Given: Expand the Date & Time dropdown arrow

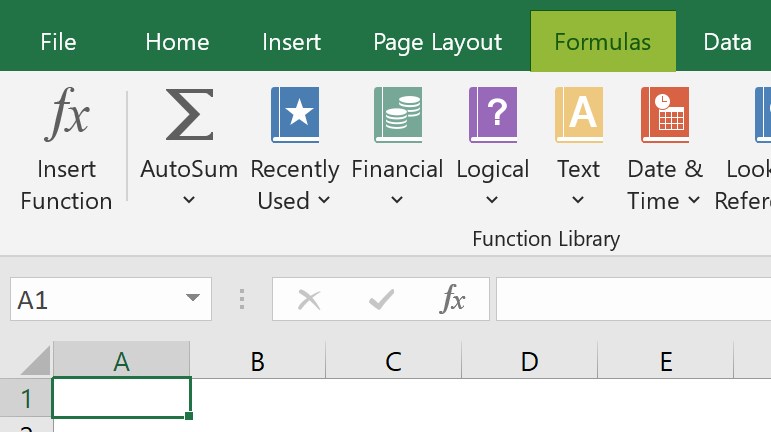Looking at the screenshot, I should [x=694, y=200].
